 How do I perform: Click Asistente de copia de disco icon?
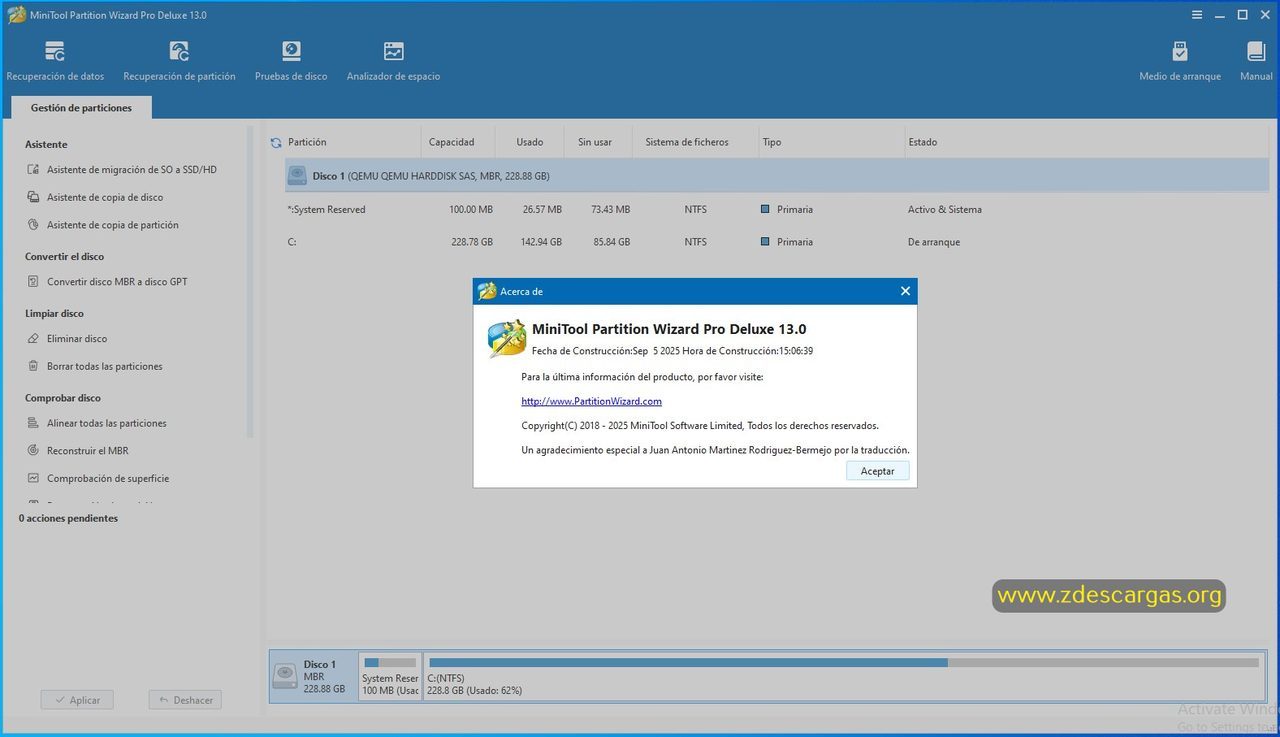tap(34, 197)
